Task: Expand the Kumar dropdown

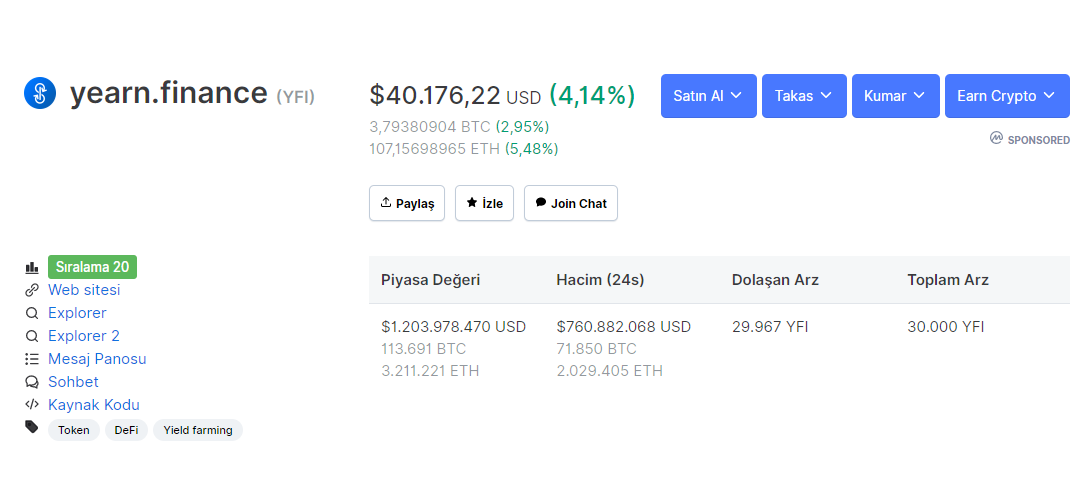Action: click(x=895, y=96)
